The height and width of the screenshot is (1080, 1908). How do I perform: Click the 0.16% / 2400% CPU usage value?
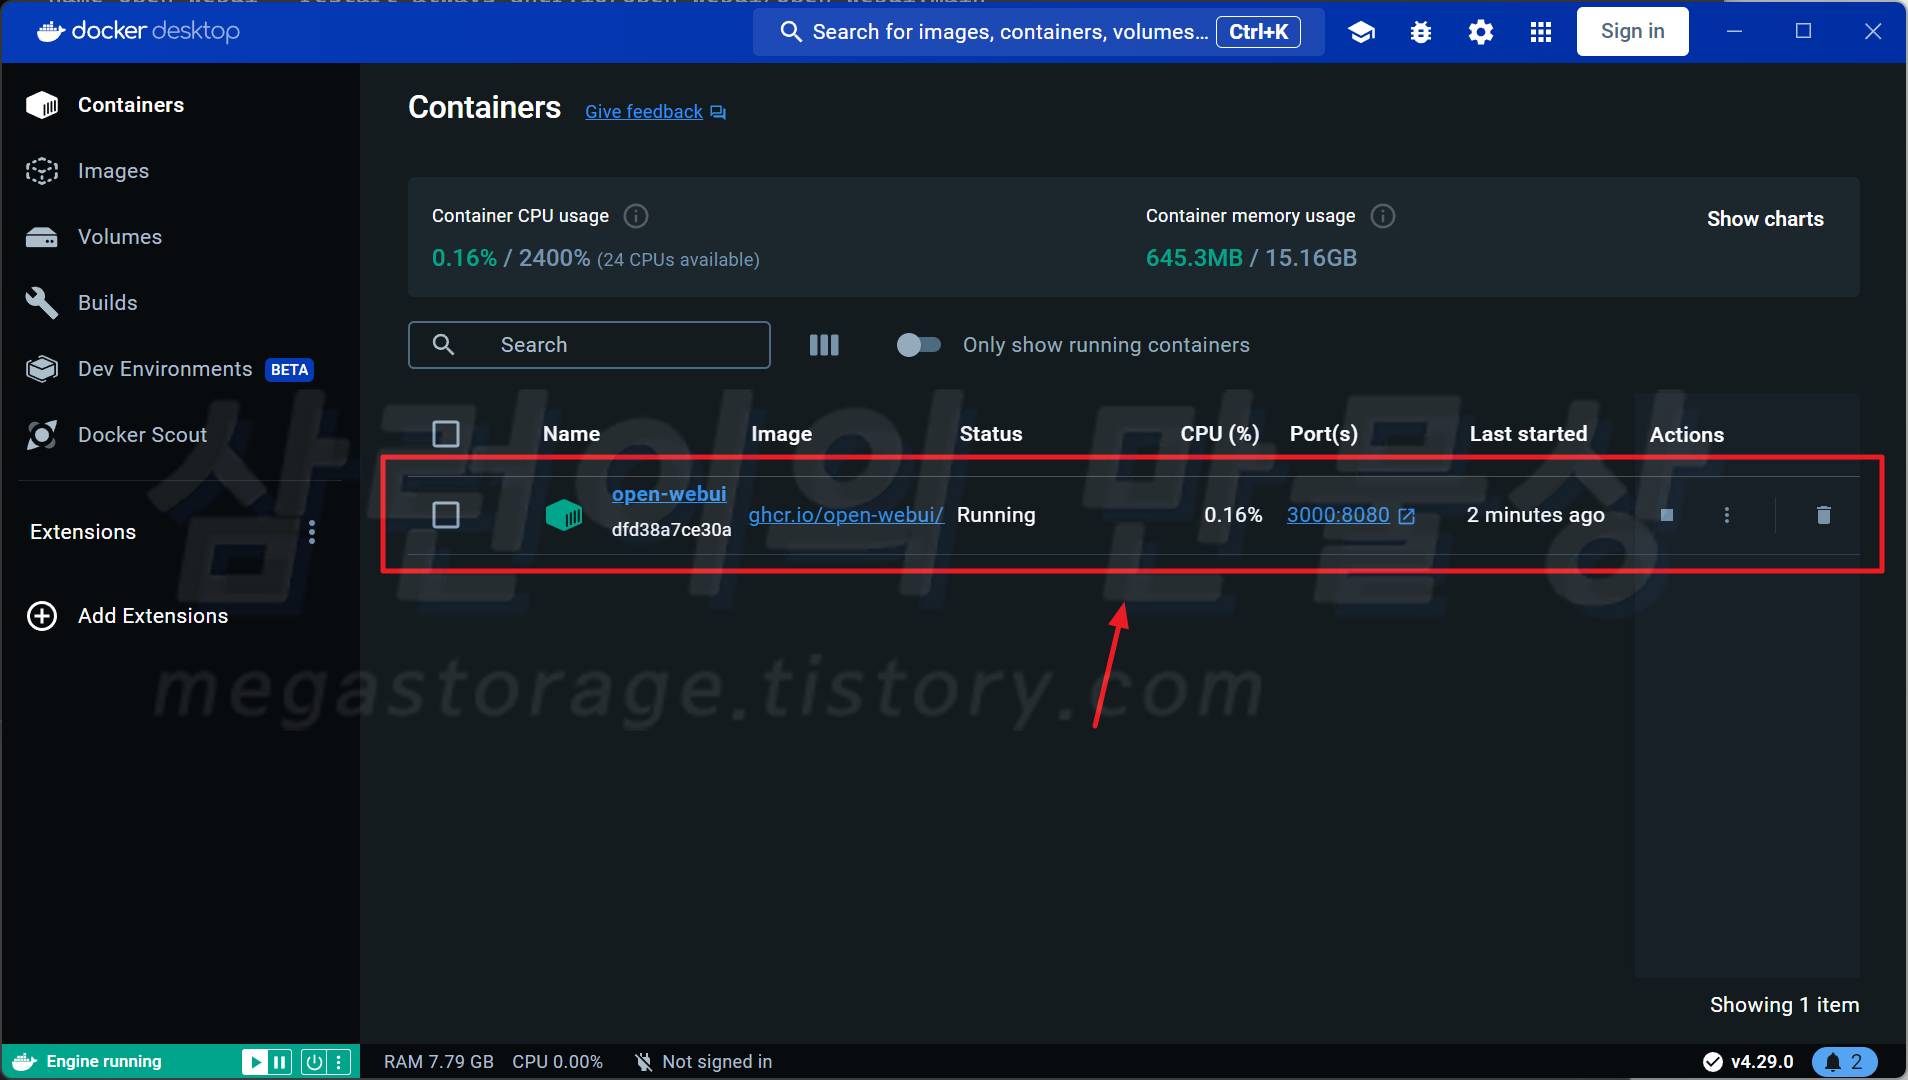coord(511,258)
